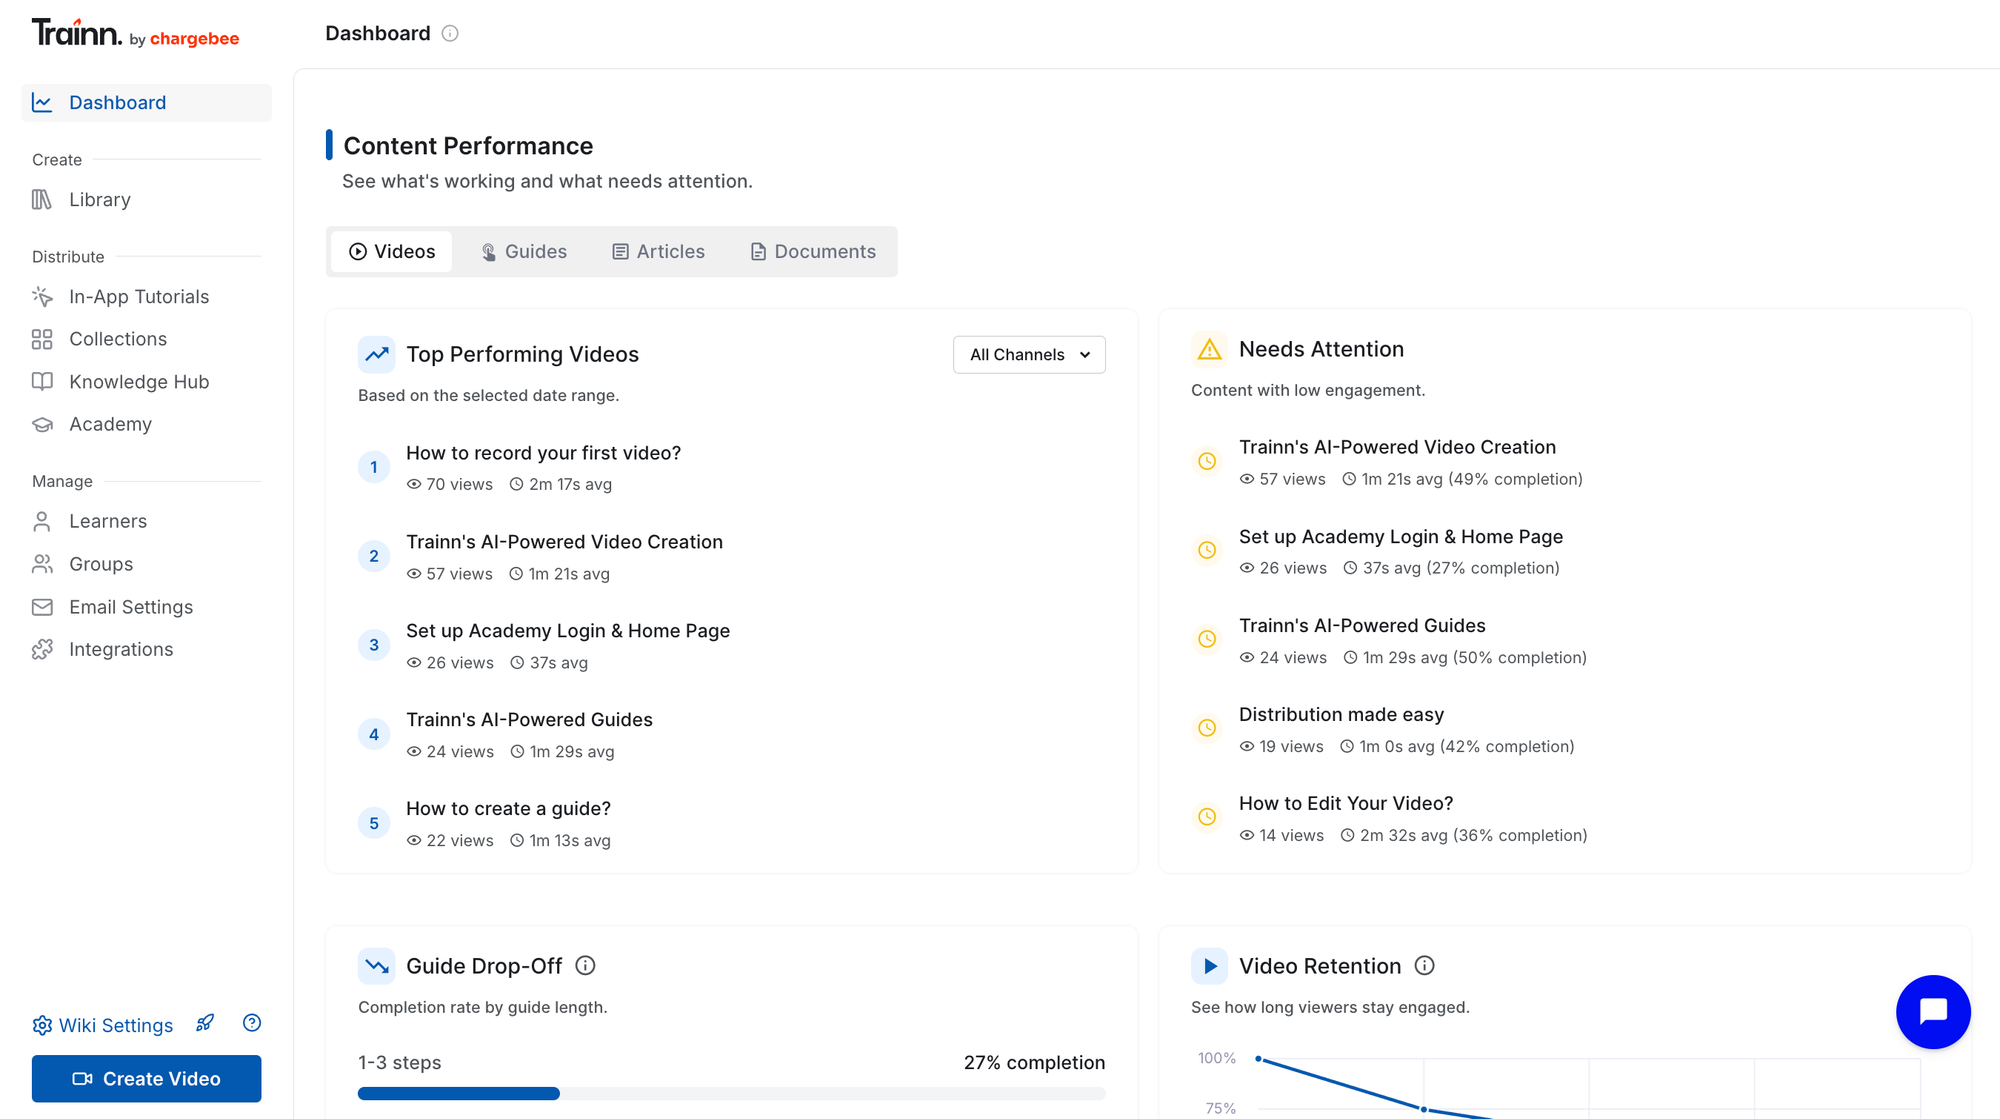Click the 70 views stat text

[x=459, y=484]
